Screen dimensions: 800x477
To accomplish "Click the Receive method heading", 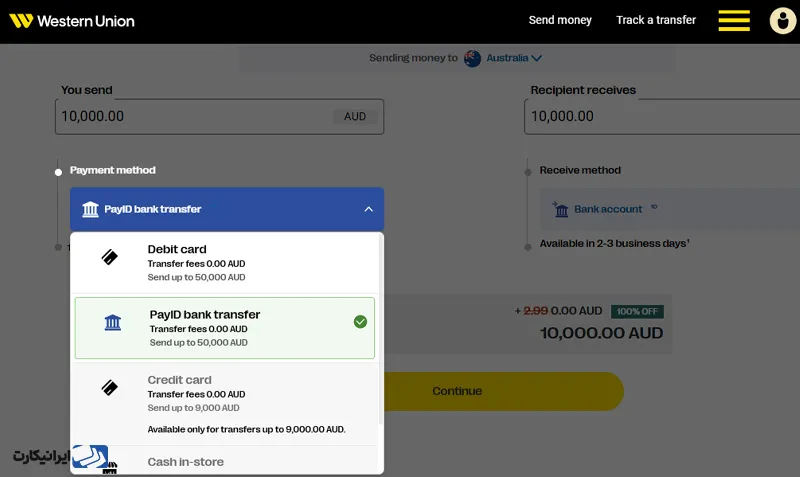I will 580,170.
